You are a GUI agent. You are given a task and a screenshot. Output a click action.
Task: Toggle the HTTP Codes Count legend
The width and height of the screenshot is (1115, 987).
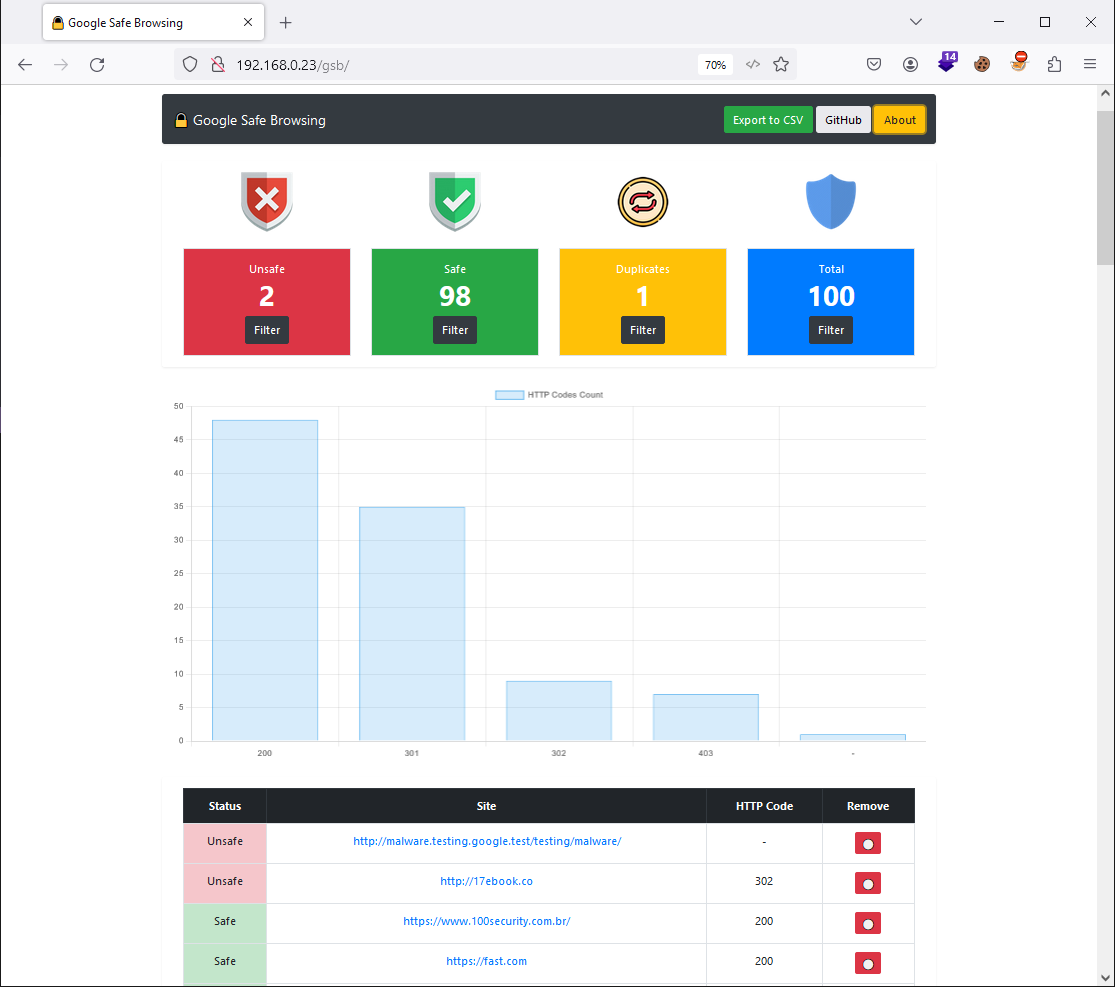[549, 395]
